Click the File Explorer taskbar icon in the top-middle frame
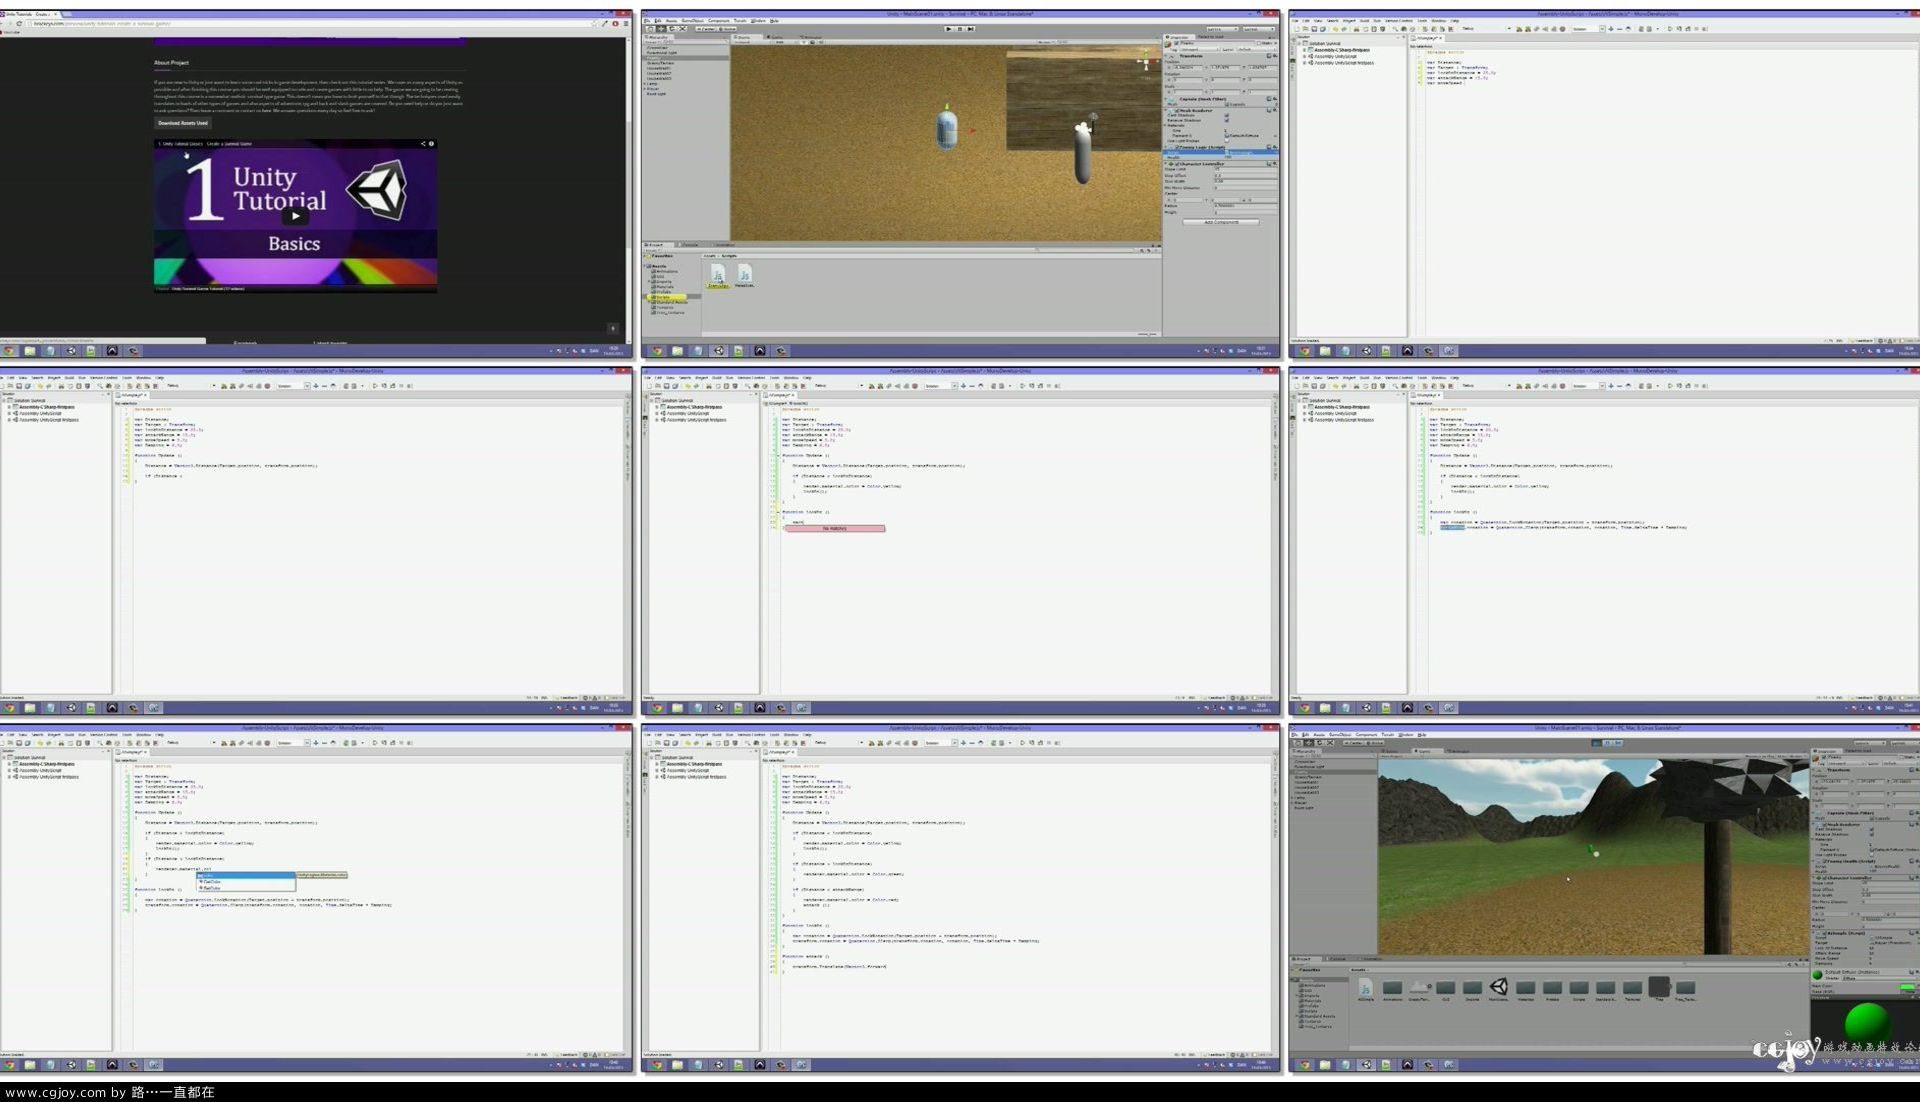 point(677,351)
